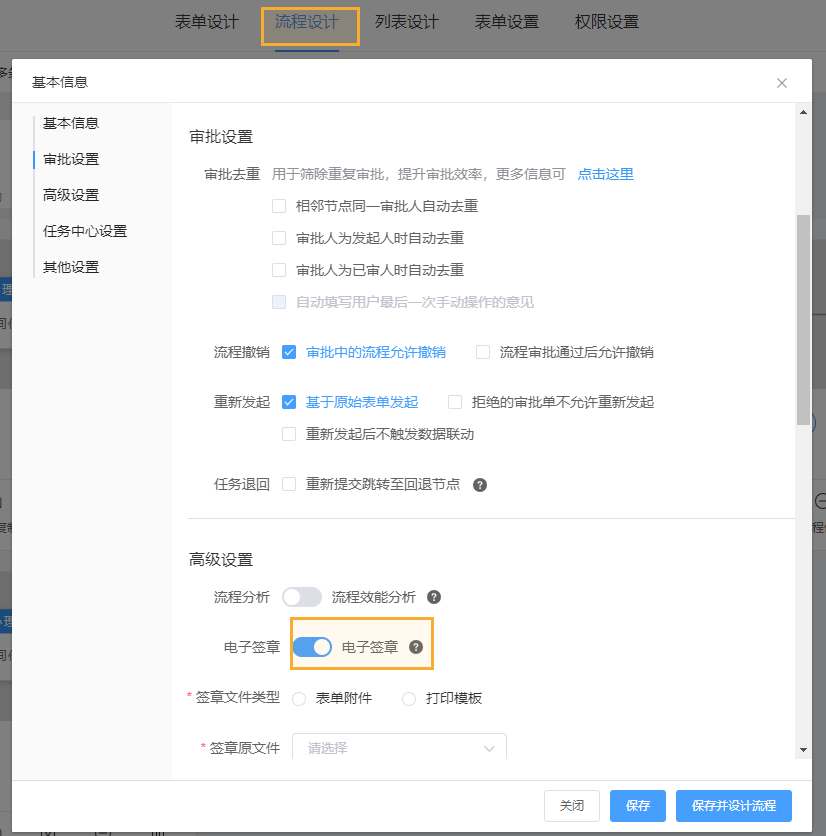The width and height of the screenshot is (826, 836).
Task: Click the 保存并设计流程 button
Action: click(x=733, y=805)
